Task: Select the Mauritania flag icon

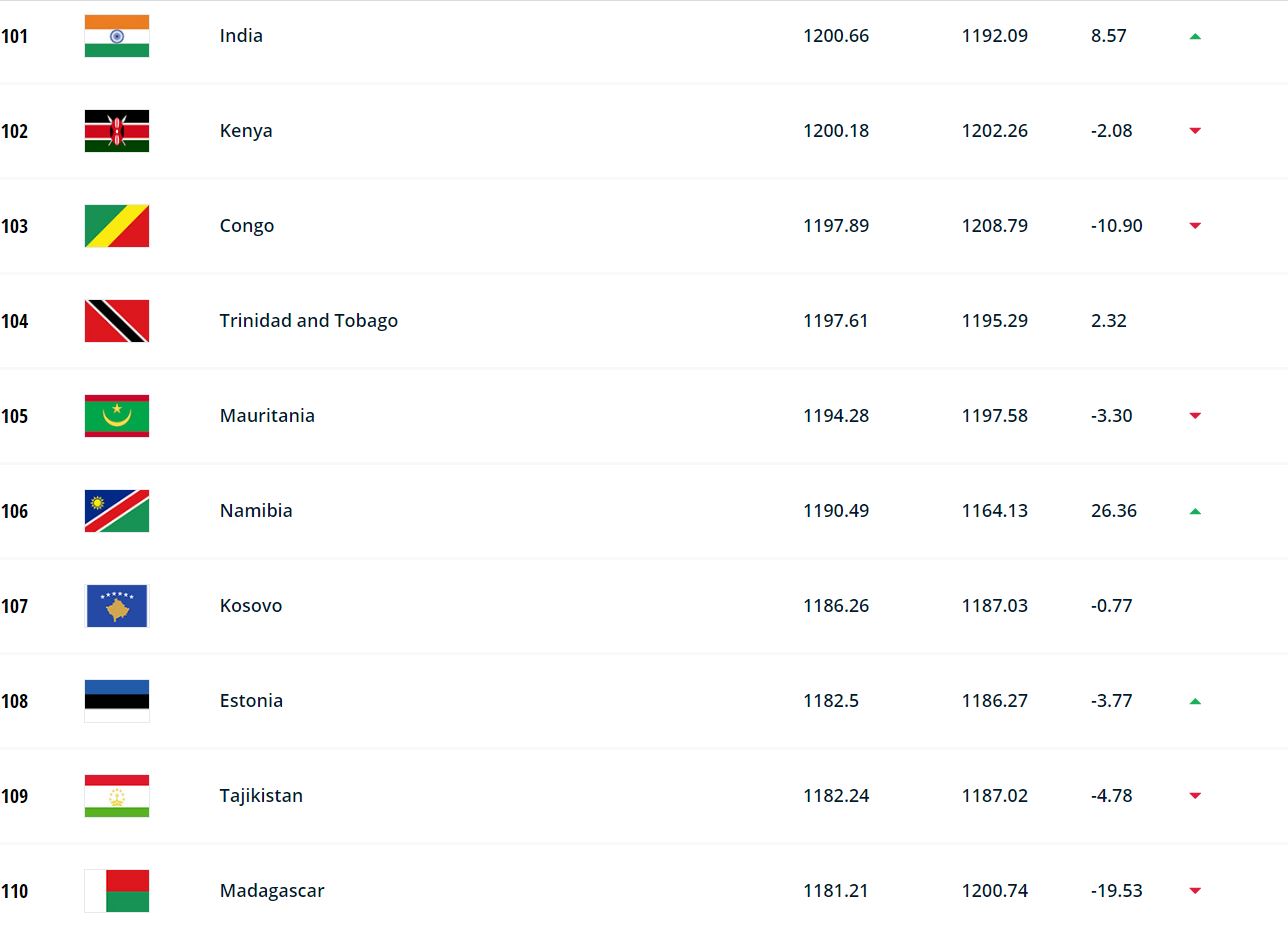Action: coord(117,416)
